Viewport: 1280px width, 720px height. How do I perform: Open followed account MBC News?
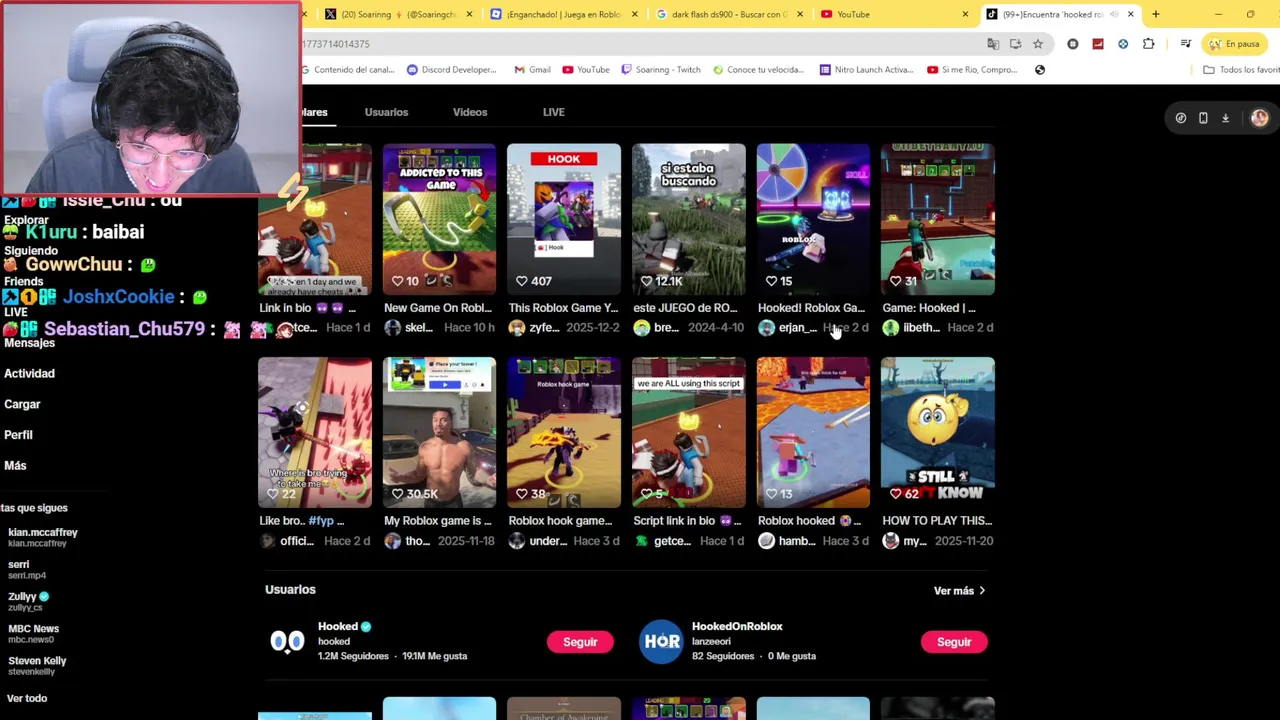33,633
